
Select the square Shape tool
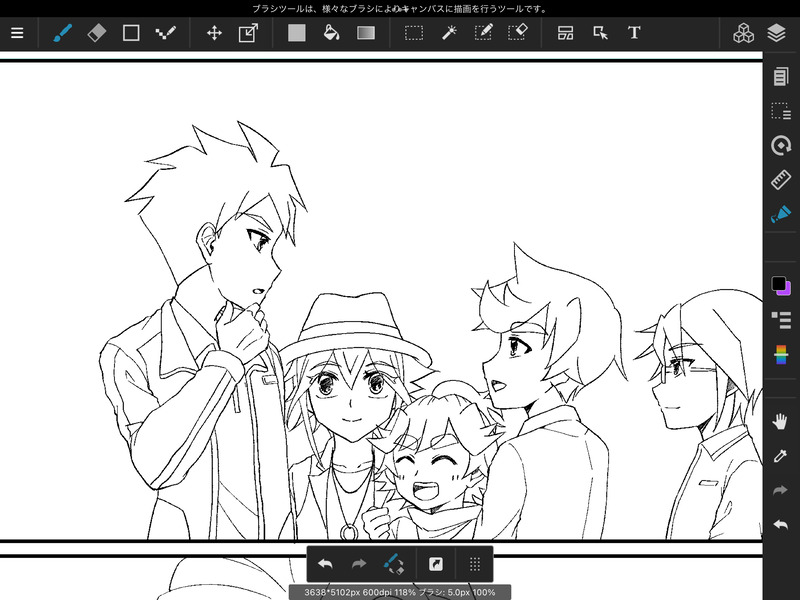click(131, 33)
